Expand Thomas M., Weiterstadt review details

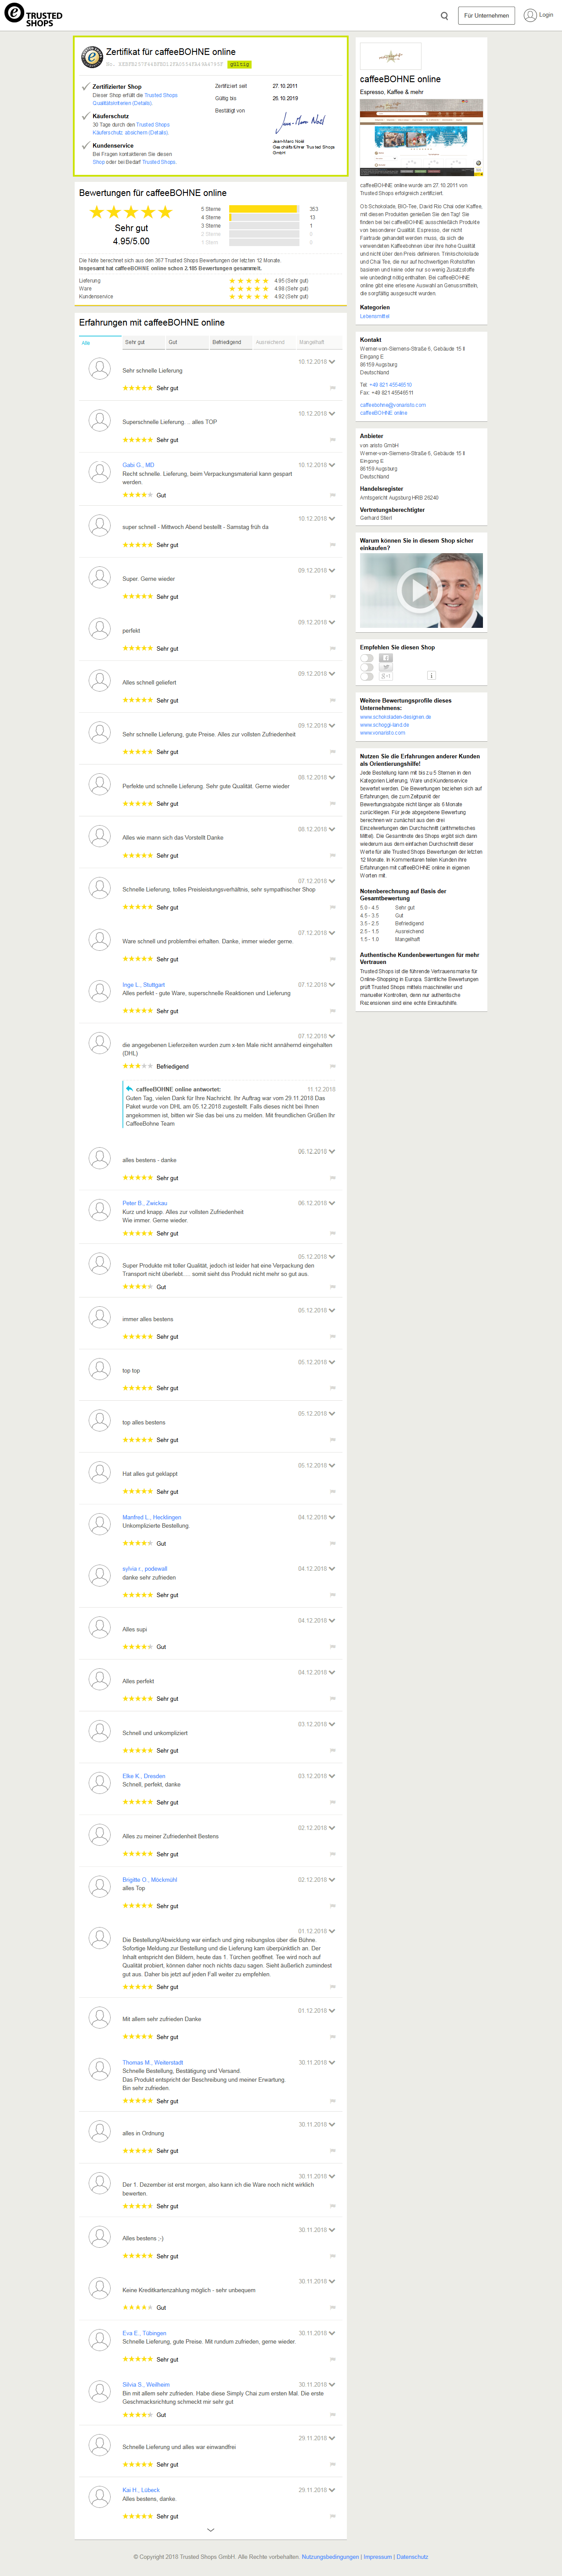point(332,2062)
